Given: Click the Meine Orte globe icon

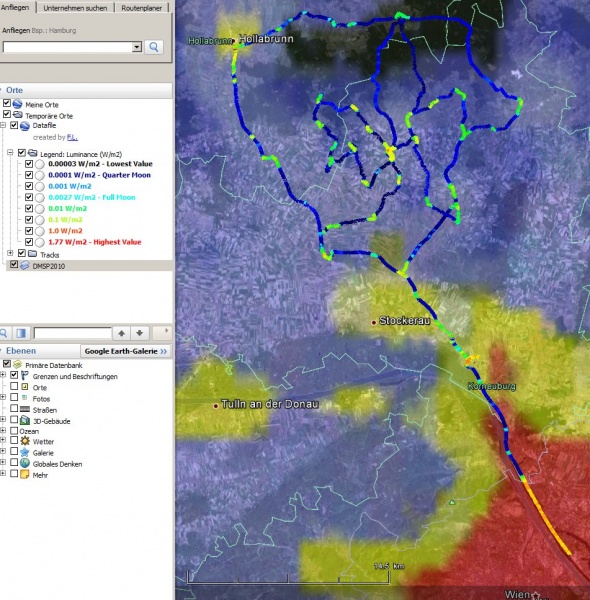Looking at the screenshot, I should pos(17,104).
